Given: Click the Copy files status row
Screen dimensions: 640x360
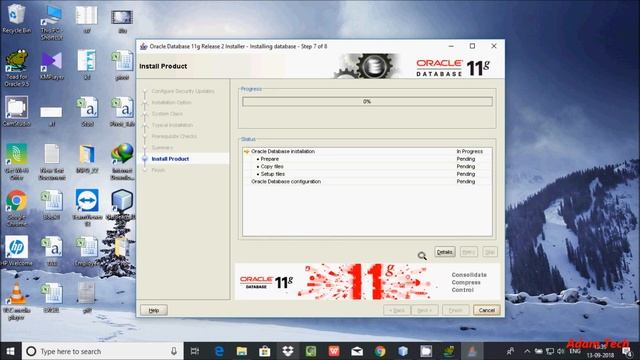Looking at the screenshot, I should click(367, 167).
